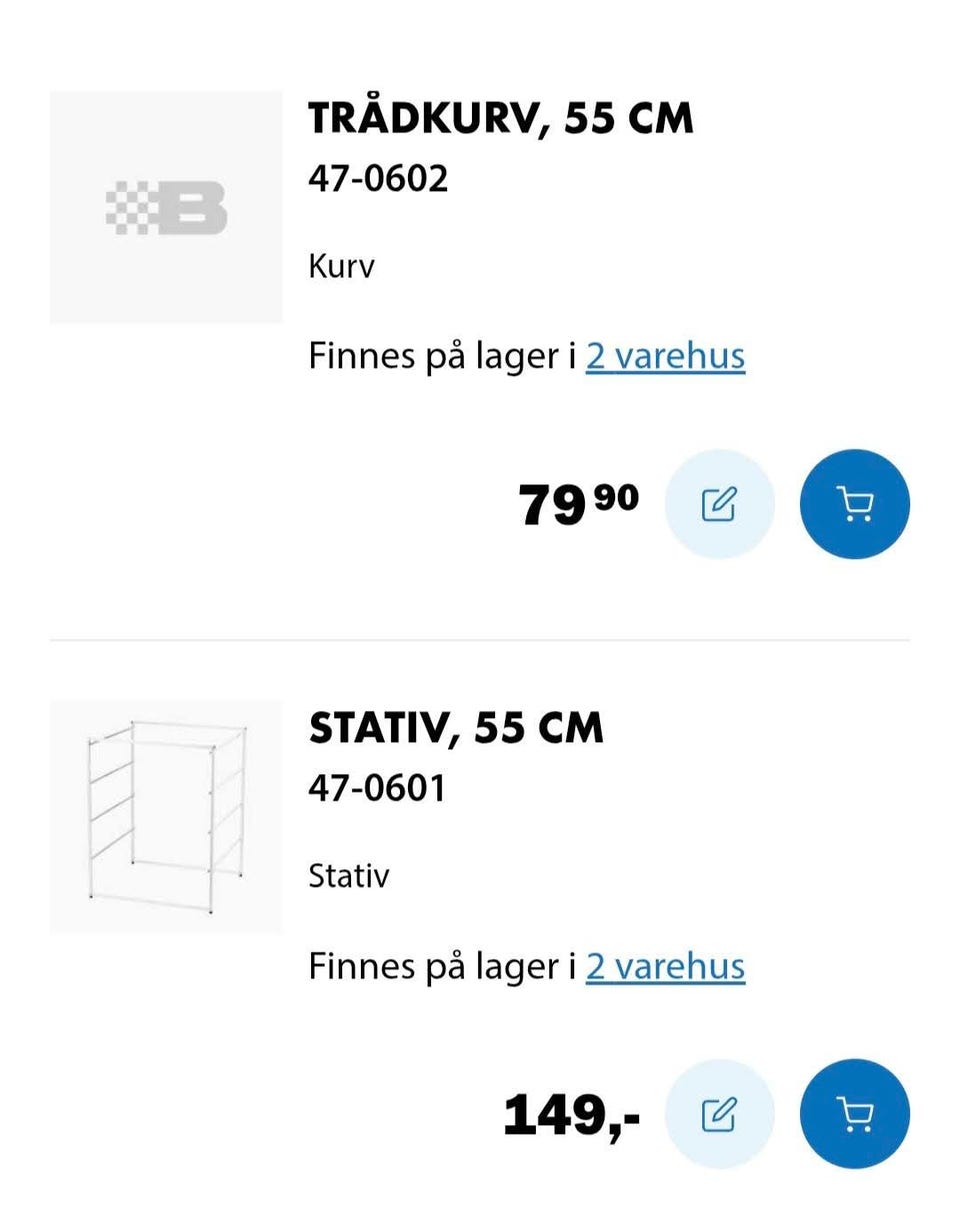
Task: Select item number 47-0601
Action: 377,789
